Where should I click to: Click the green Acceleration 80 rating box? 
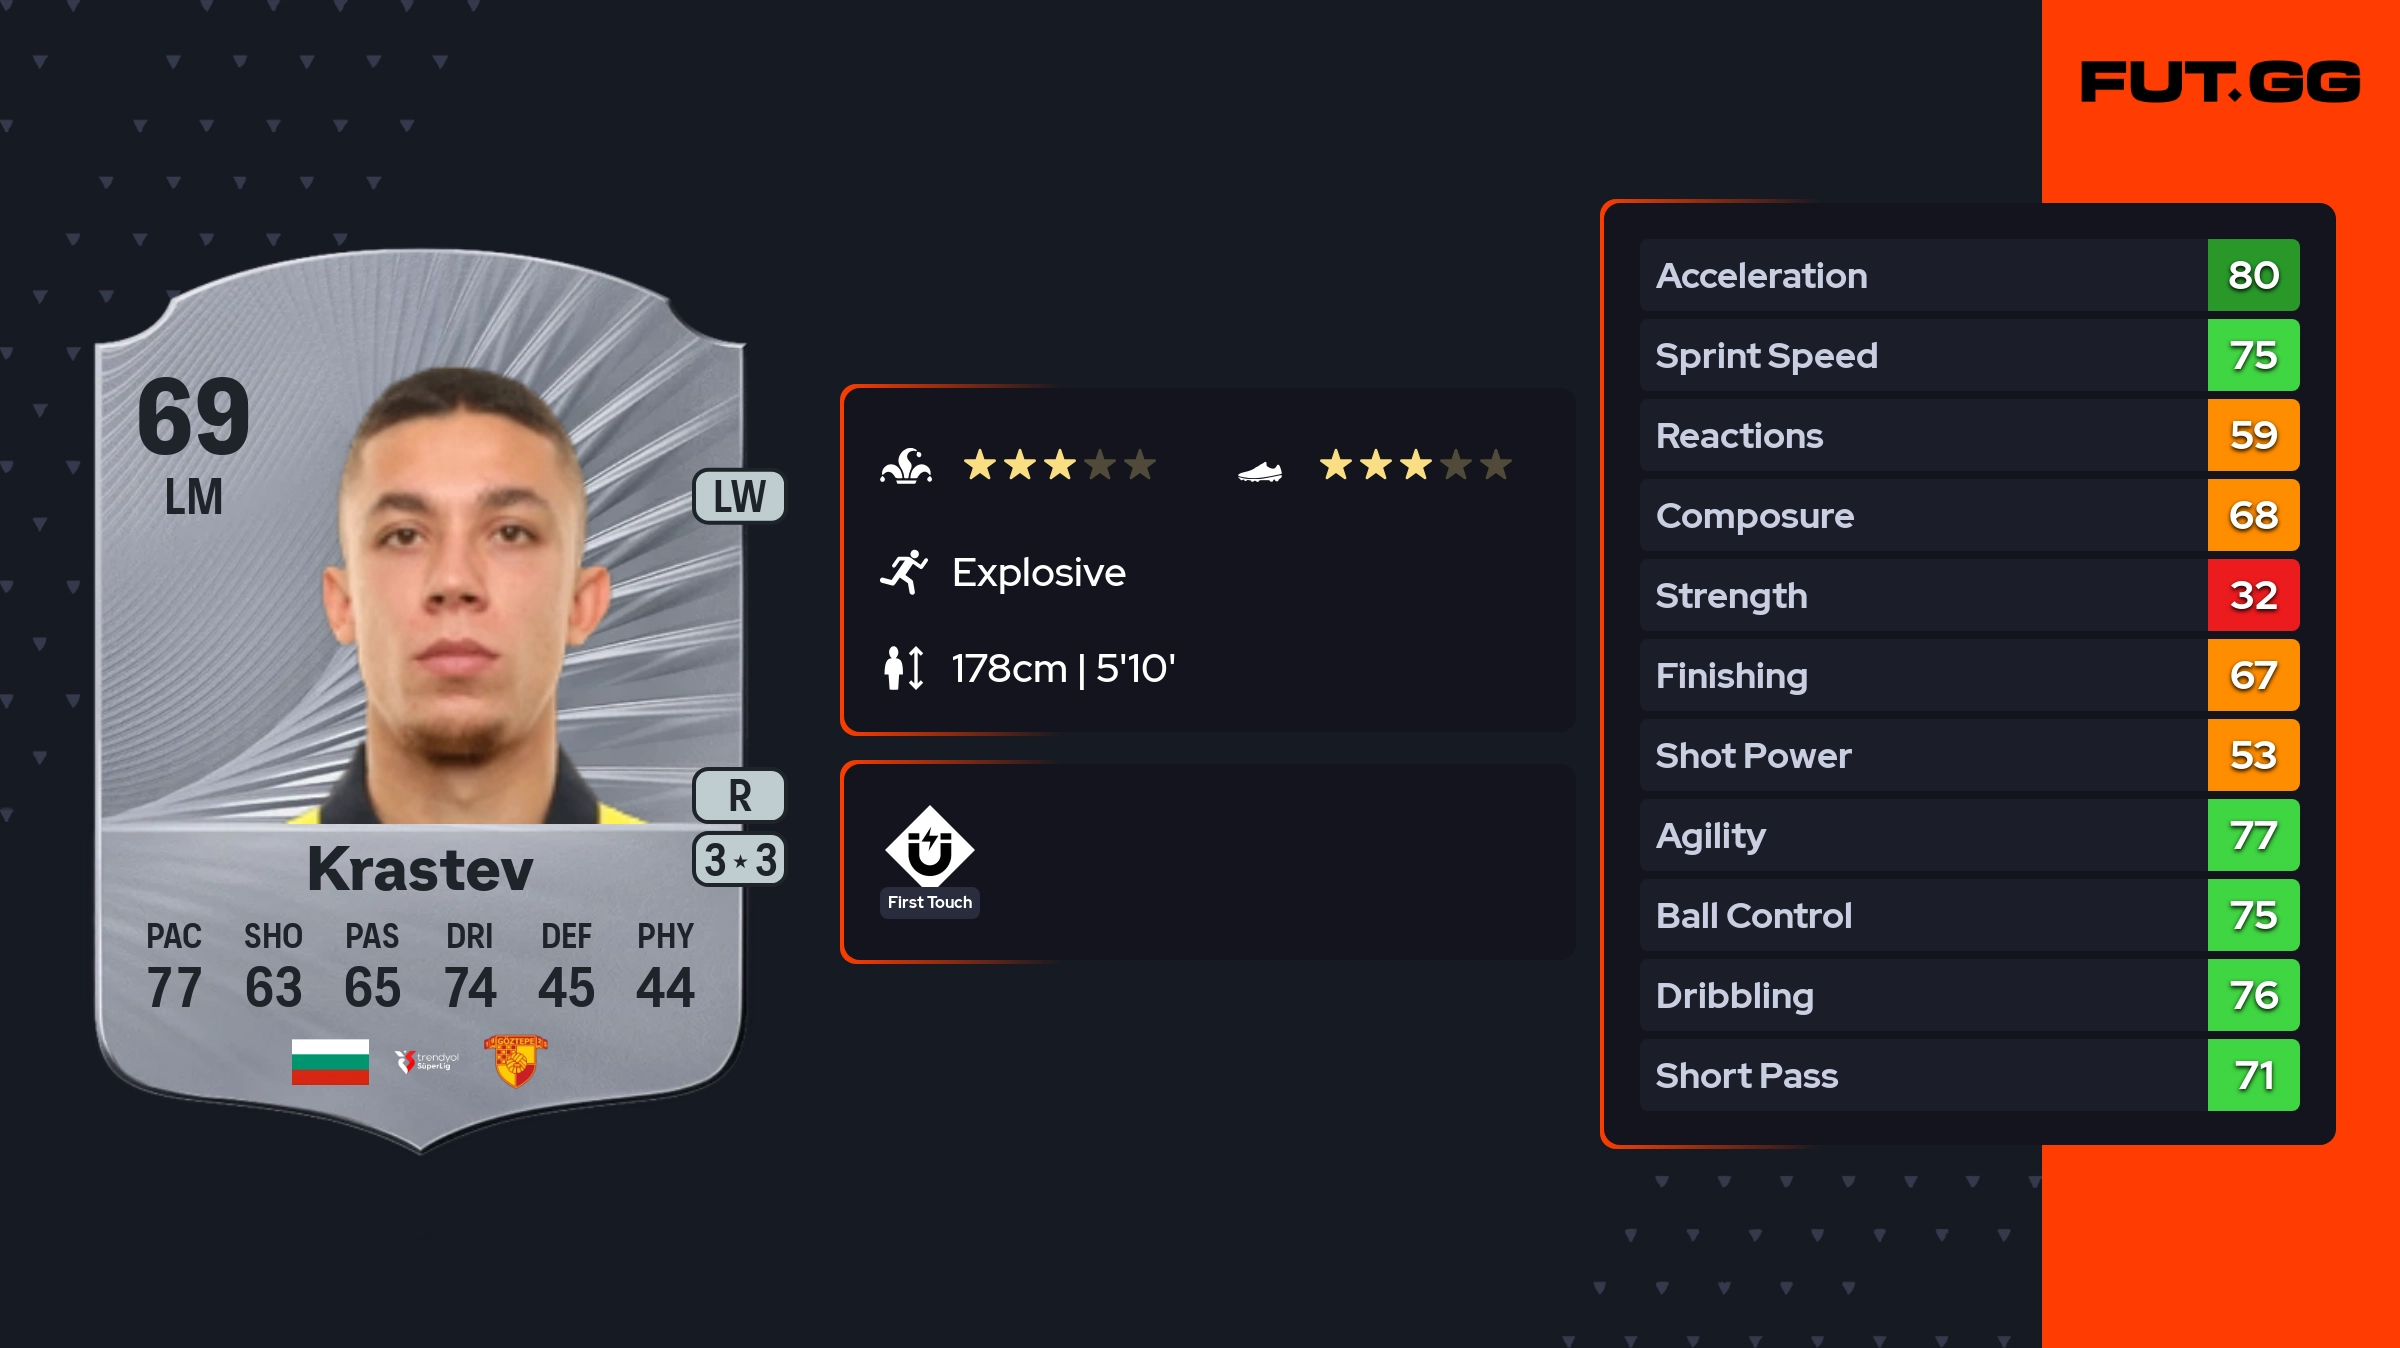click(x=2253, y=276)
